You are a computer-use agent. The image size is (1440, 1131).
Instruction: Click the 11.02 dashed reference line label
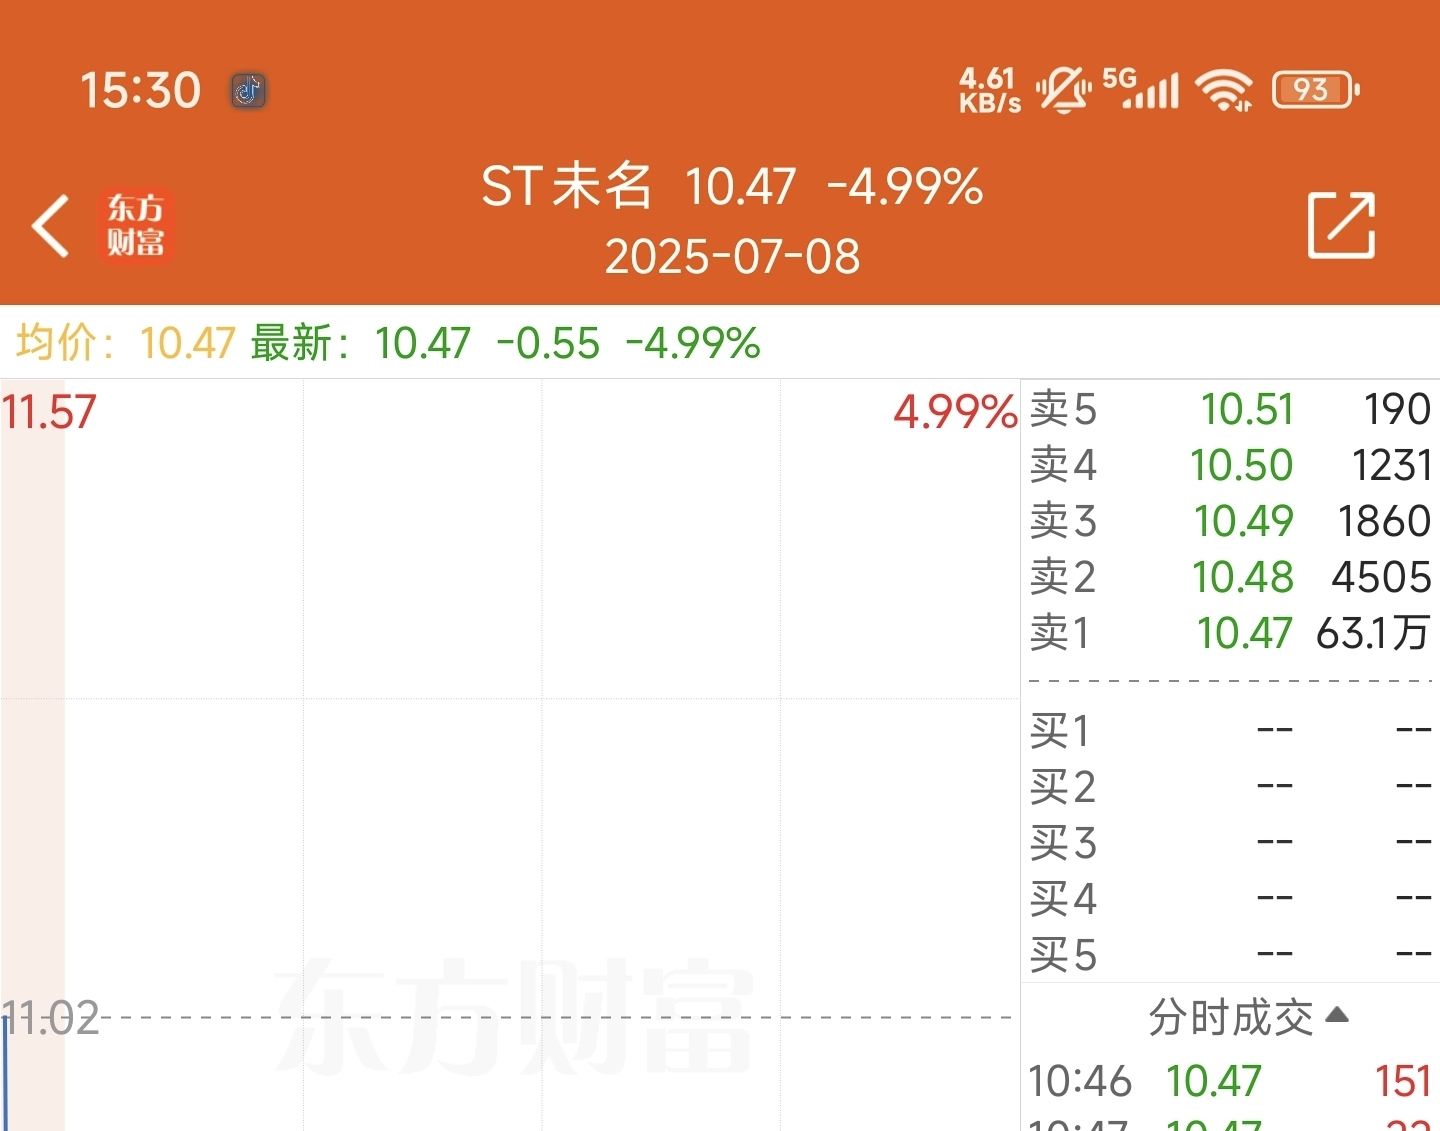pos(50,1019)
